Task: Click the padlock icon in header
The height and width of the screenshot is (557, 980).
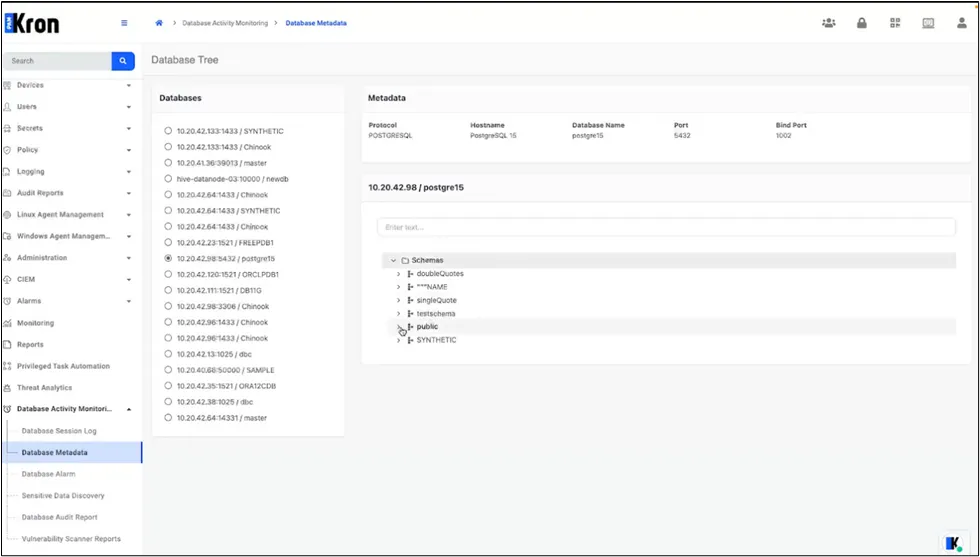Action: (x=862, y=23)
